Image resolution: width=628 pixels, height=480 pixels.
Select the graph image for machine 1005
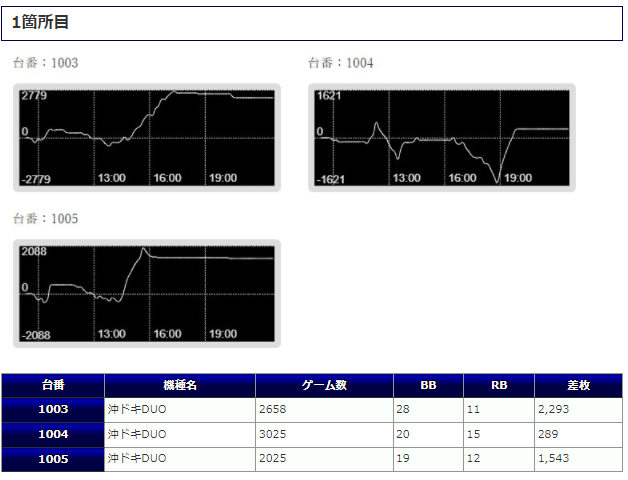click(x=147, y=293)
